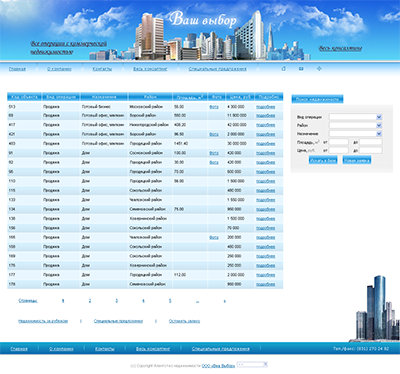Select 'Контакты' in the top navigation menu
The width and height of the screenshot is (400, 374).
pos(102,69)
